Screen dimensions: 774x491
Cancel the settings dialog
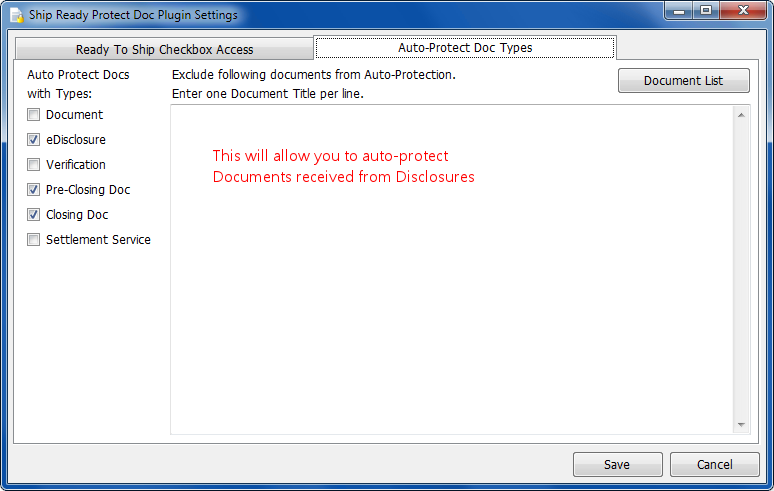714,464
